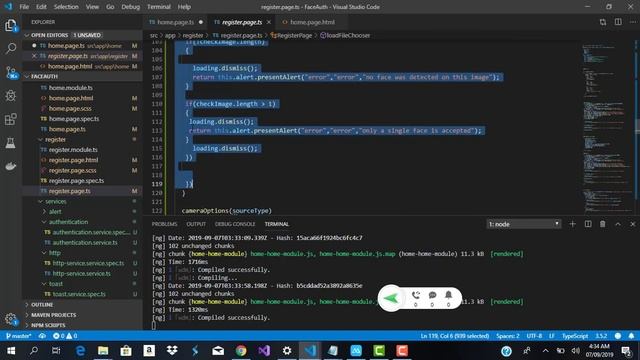This screenshot has height=360, width=640.
Task: Open errors and warnings count in status bar
Action: click(x=65, y=336)
